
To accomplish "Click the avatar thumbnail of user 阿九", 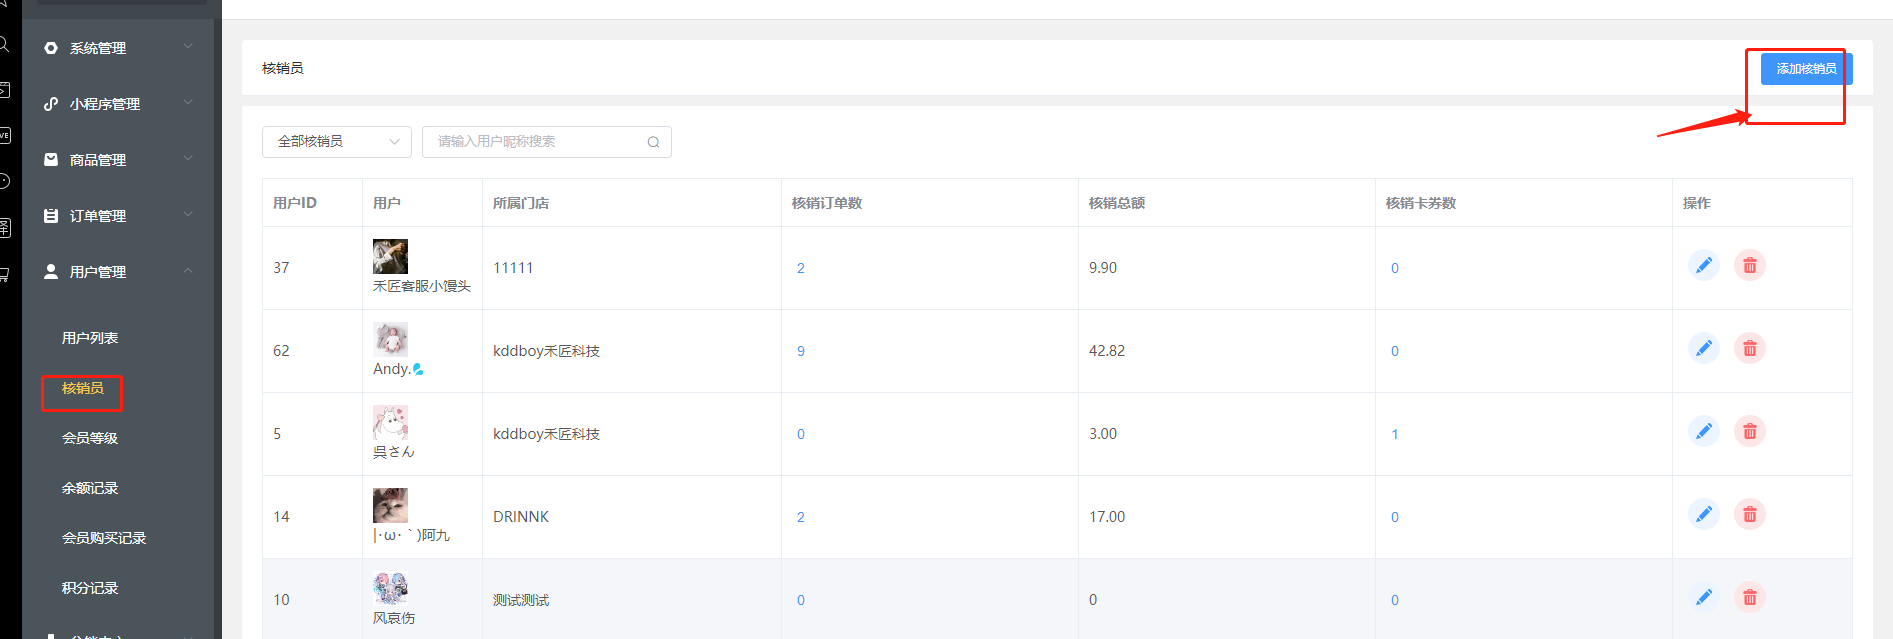I will pyautogui.click(x=390, y=506).
